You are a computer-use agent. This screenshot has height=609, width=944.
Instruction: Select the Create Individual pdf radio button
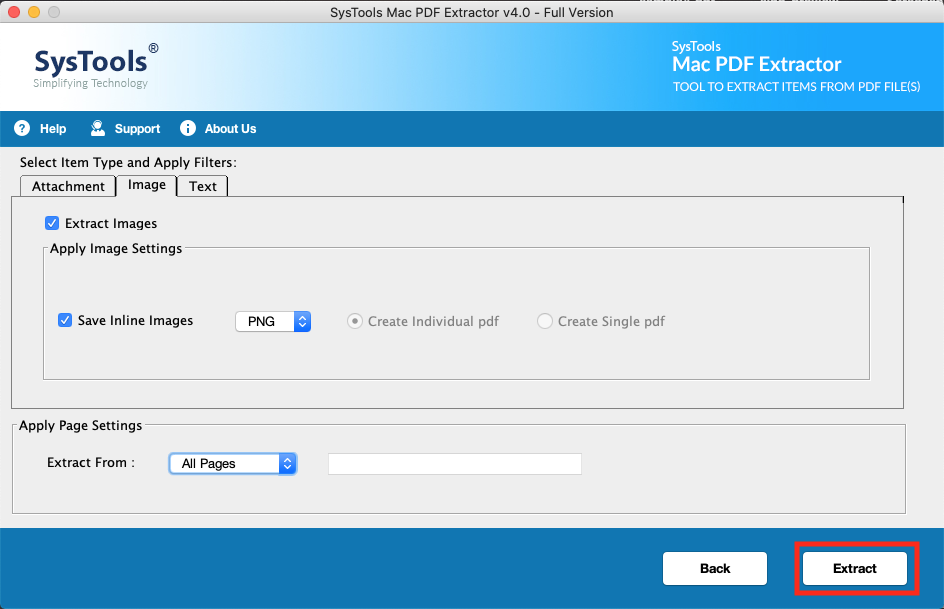(x=355, y=321)
